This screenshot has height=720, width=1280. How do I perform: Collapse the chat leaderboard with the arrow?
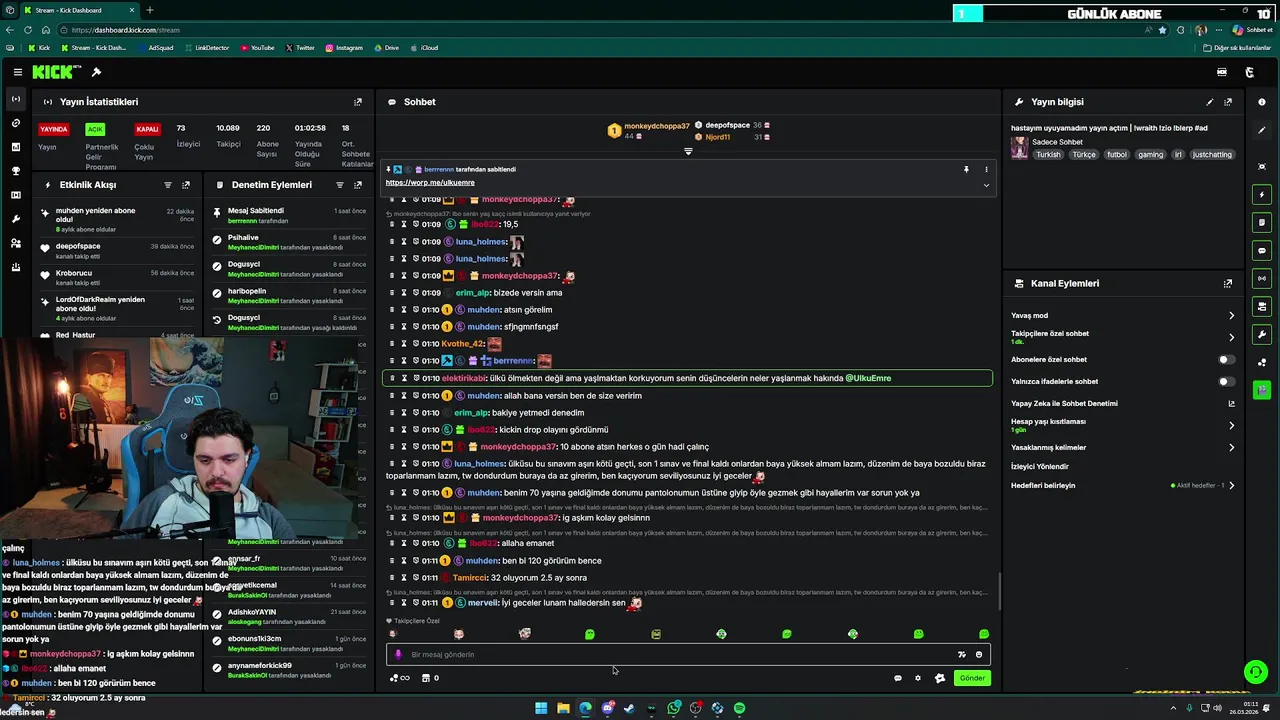688,151
